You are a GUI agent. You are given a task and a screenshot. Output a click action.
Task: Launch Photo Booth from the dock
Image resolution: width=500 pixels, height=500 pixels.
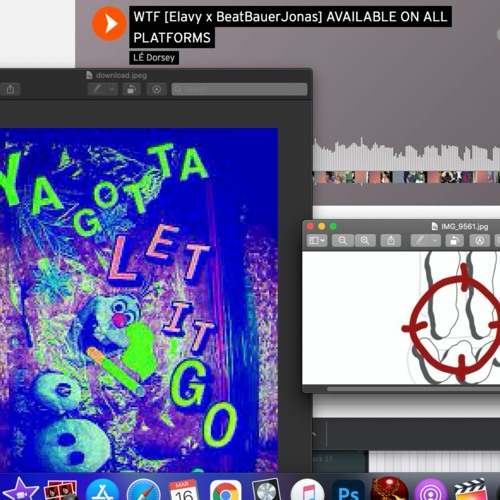(61, 490)
